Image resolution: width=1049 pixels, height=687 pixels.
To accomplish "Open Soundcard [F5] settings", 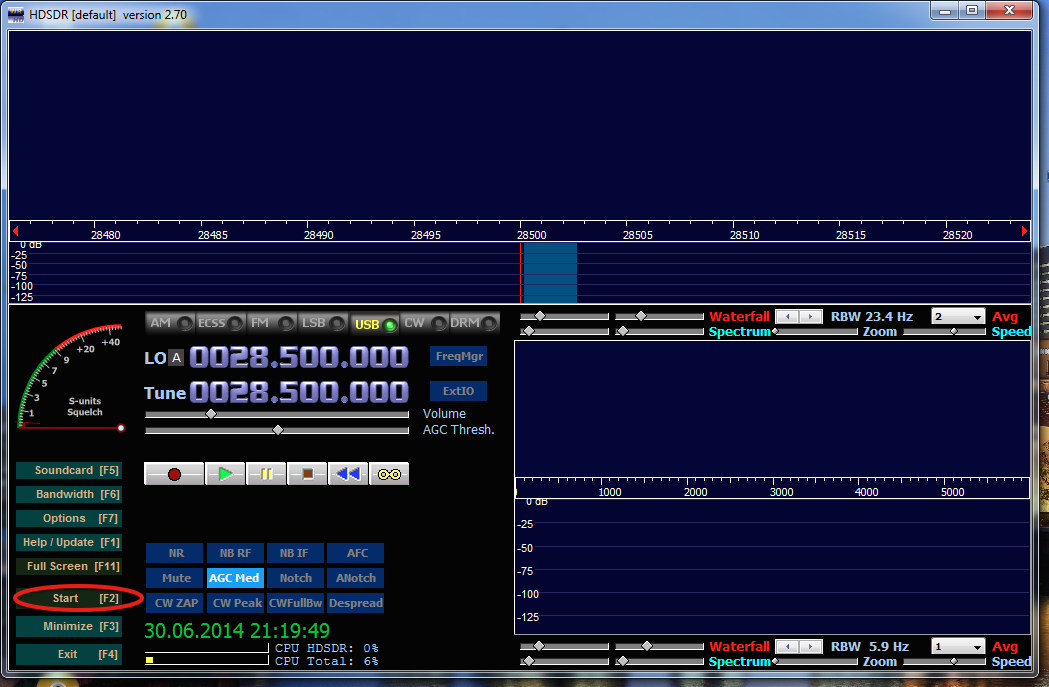I will pos(69,470).
